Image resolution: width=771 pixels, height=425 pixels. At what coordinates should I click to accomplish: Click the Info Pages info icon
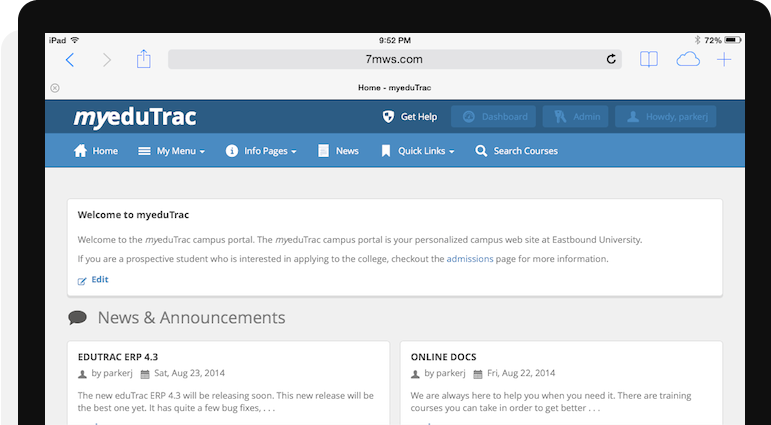click(x=232, y=151)
